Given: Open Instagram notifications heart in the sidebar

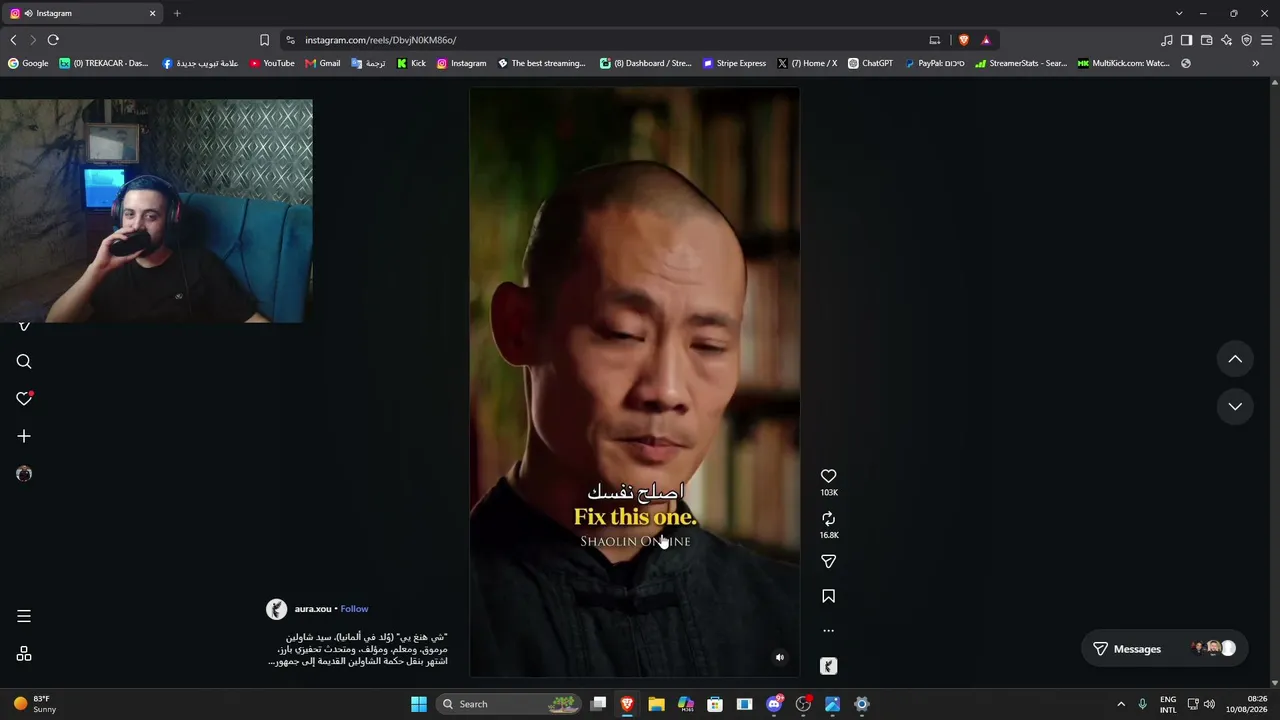Looking at the screenshot, I should (24, 399).
